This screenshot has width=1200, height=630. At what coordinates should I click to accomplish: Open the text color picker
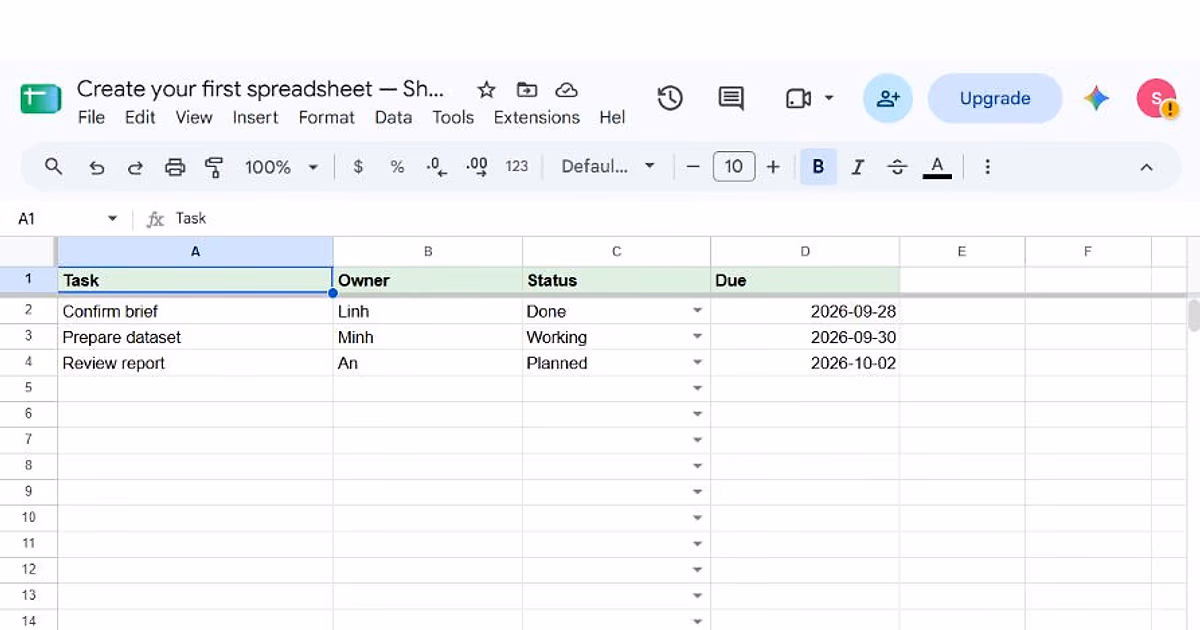[937, 167]
